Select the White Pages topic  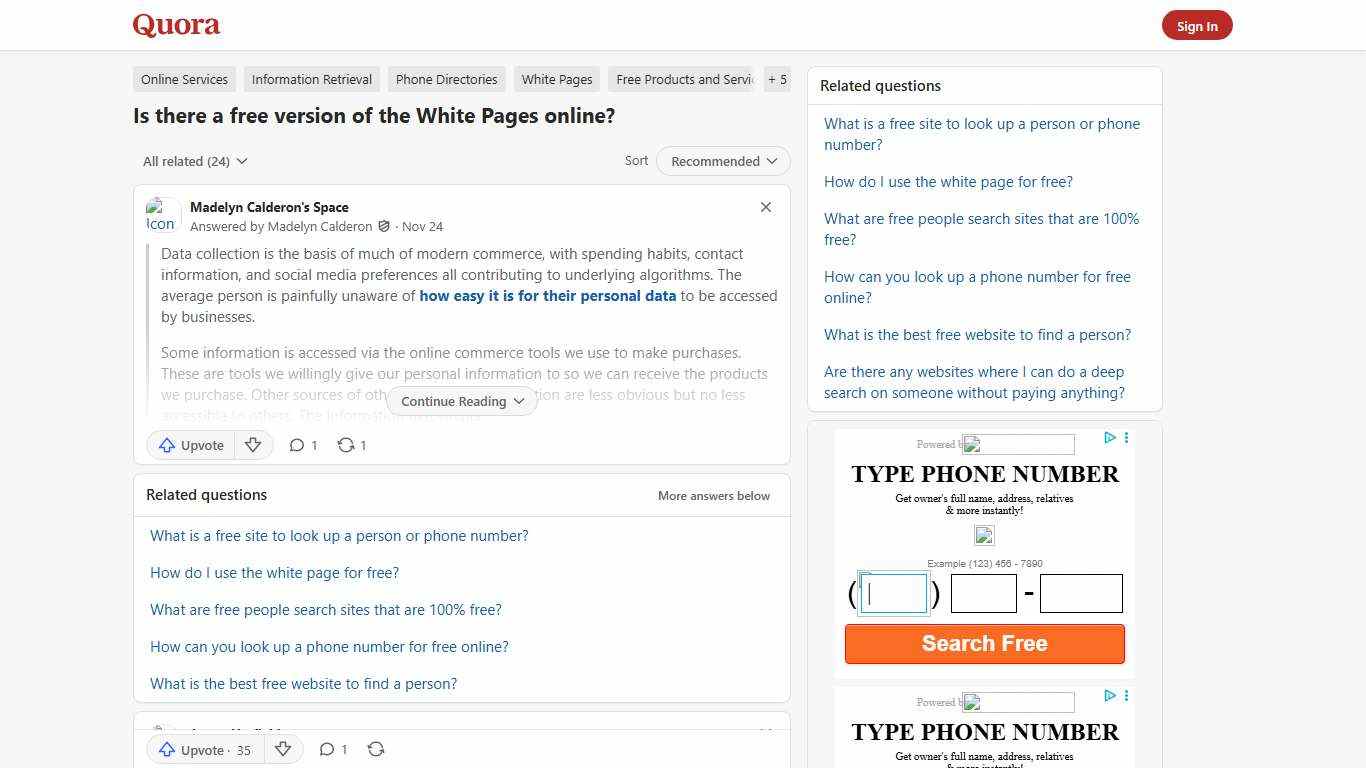pyautogui.click(x=556, y=79)
